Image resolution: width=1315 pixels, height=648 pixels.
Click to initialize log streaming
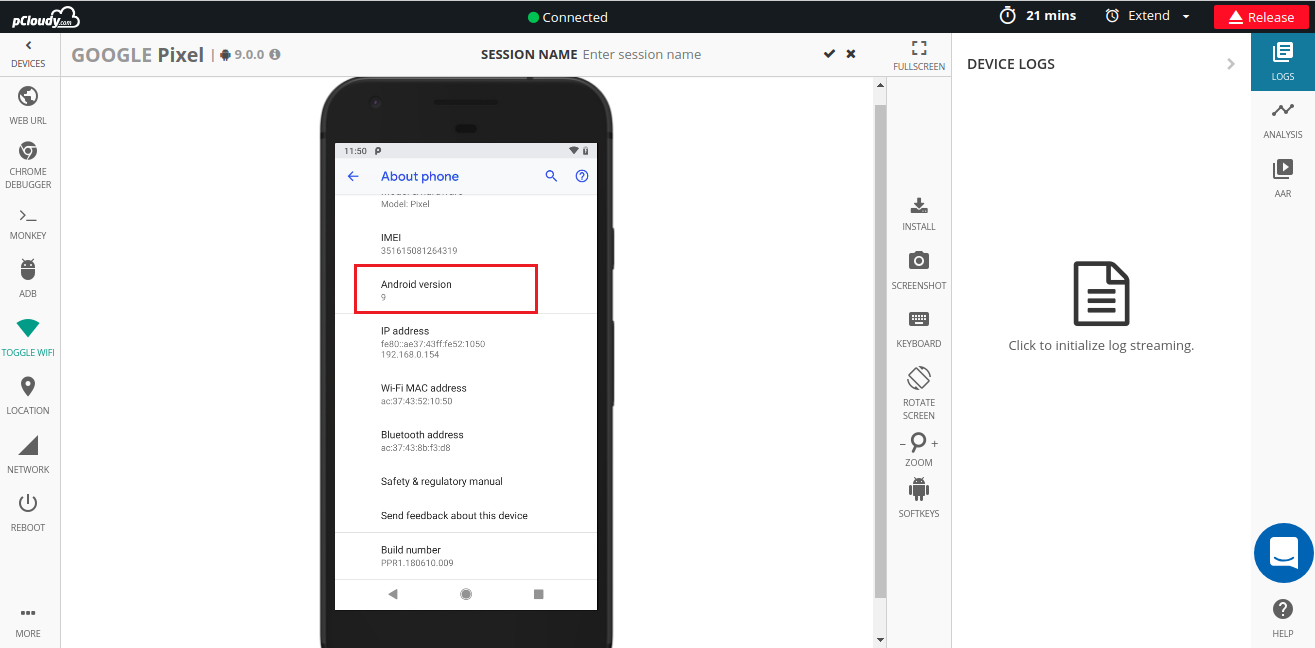(x=1101, y=307)
